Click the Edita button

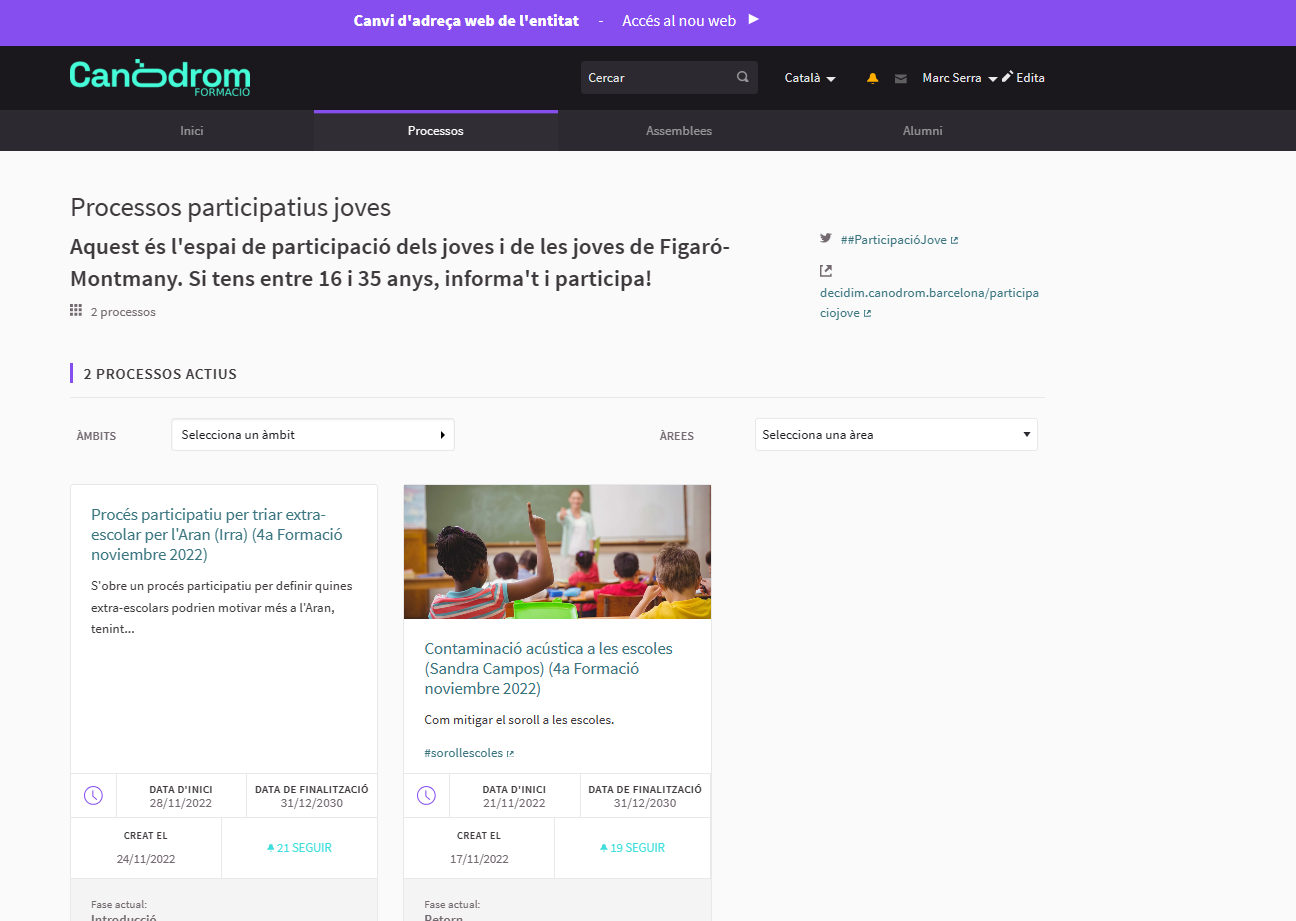pyautogui.click(x=1023, y=78)
